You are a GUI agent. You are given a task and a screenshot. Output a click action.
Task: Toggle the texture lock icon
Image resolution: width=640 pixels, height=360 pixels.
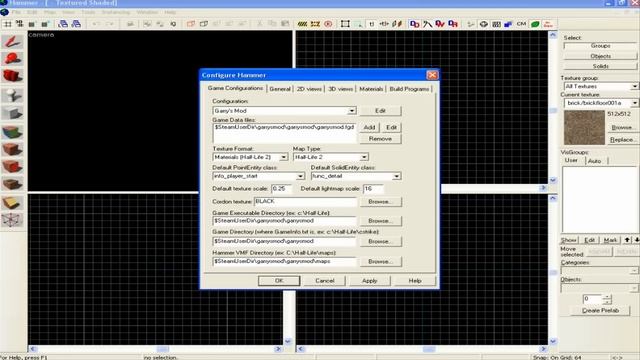(x=371, y=24)
